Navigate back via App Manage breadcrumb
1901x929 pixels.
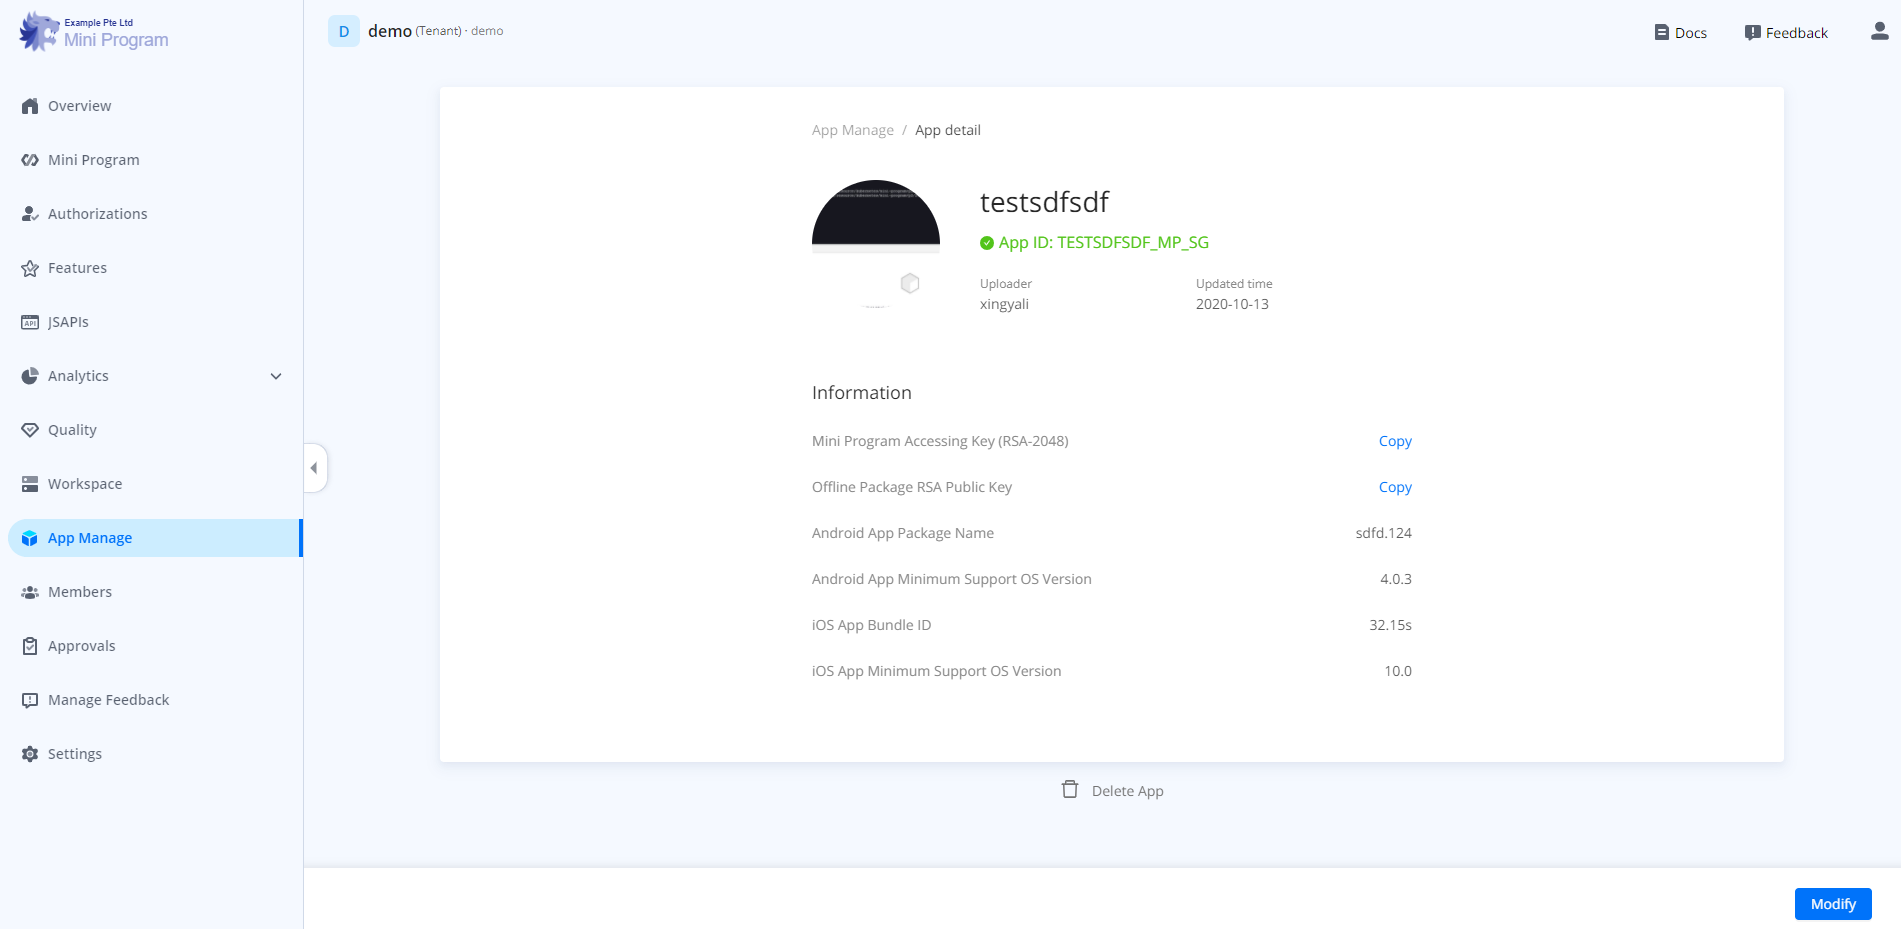(853, 130)
